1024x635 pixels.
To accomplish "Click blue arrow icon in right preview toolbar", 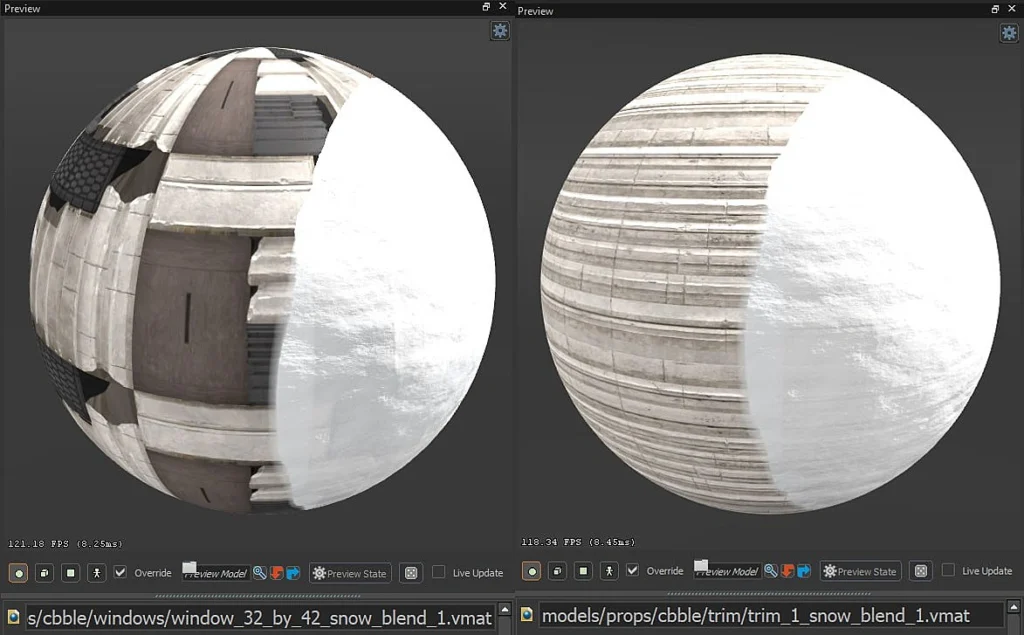I will [x=804, y=571].
